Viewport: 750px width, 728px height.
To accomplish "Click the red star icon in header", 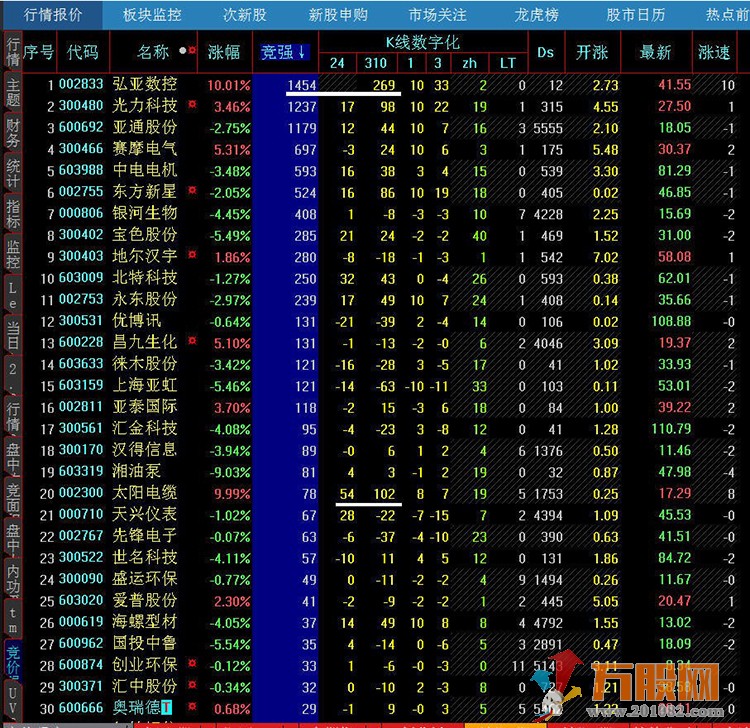I will 192,50.
